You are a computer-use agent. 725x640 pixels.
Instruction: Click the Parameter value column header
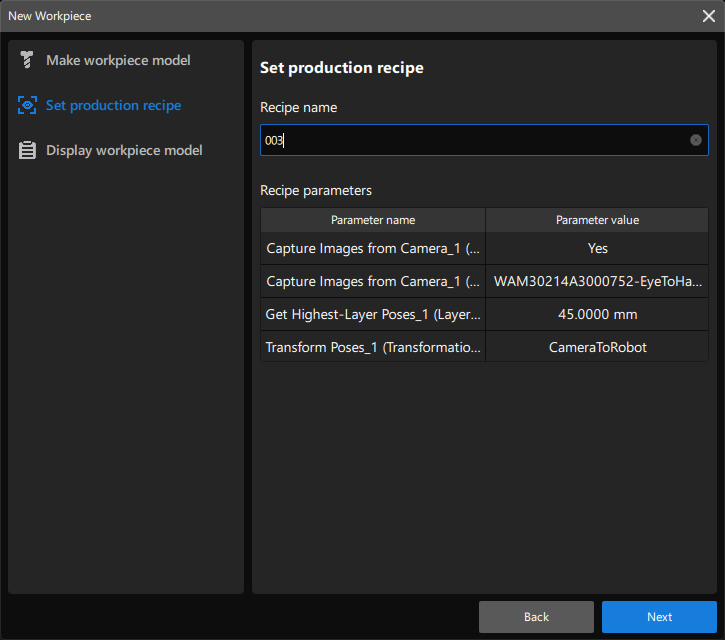click(x=597, y=220)
